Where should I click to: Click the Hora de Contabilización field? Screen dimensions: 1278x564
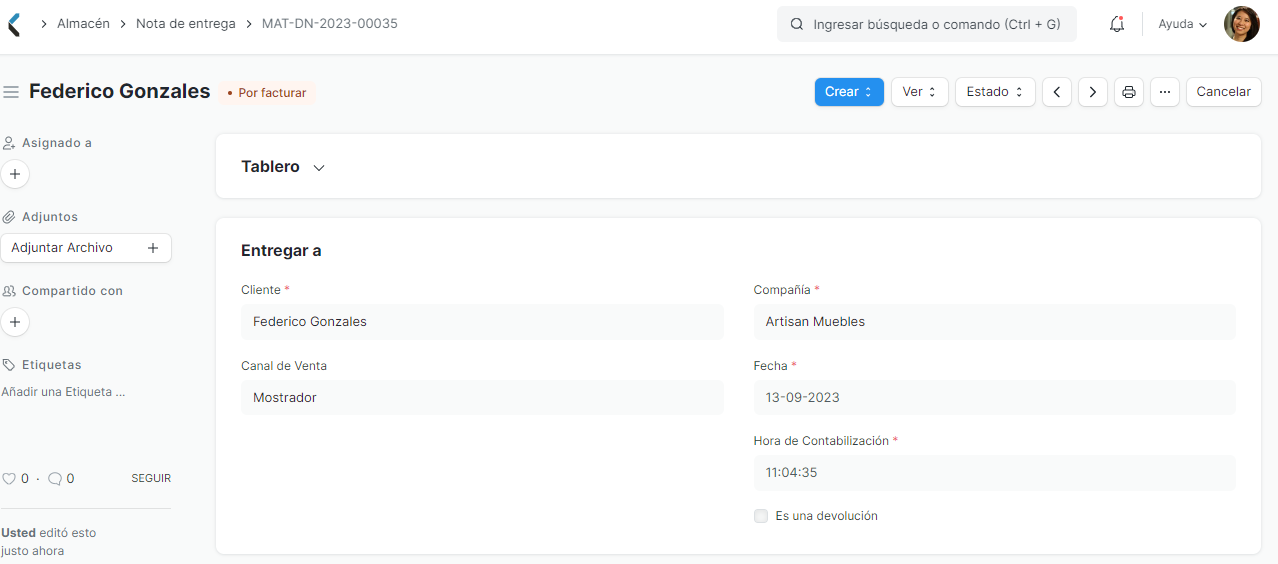point(995,473)
